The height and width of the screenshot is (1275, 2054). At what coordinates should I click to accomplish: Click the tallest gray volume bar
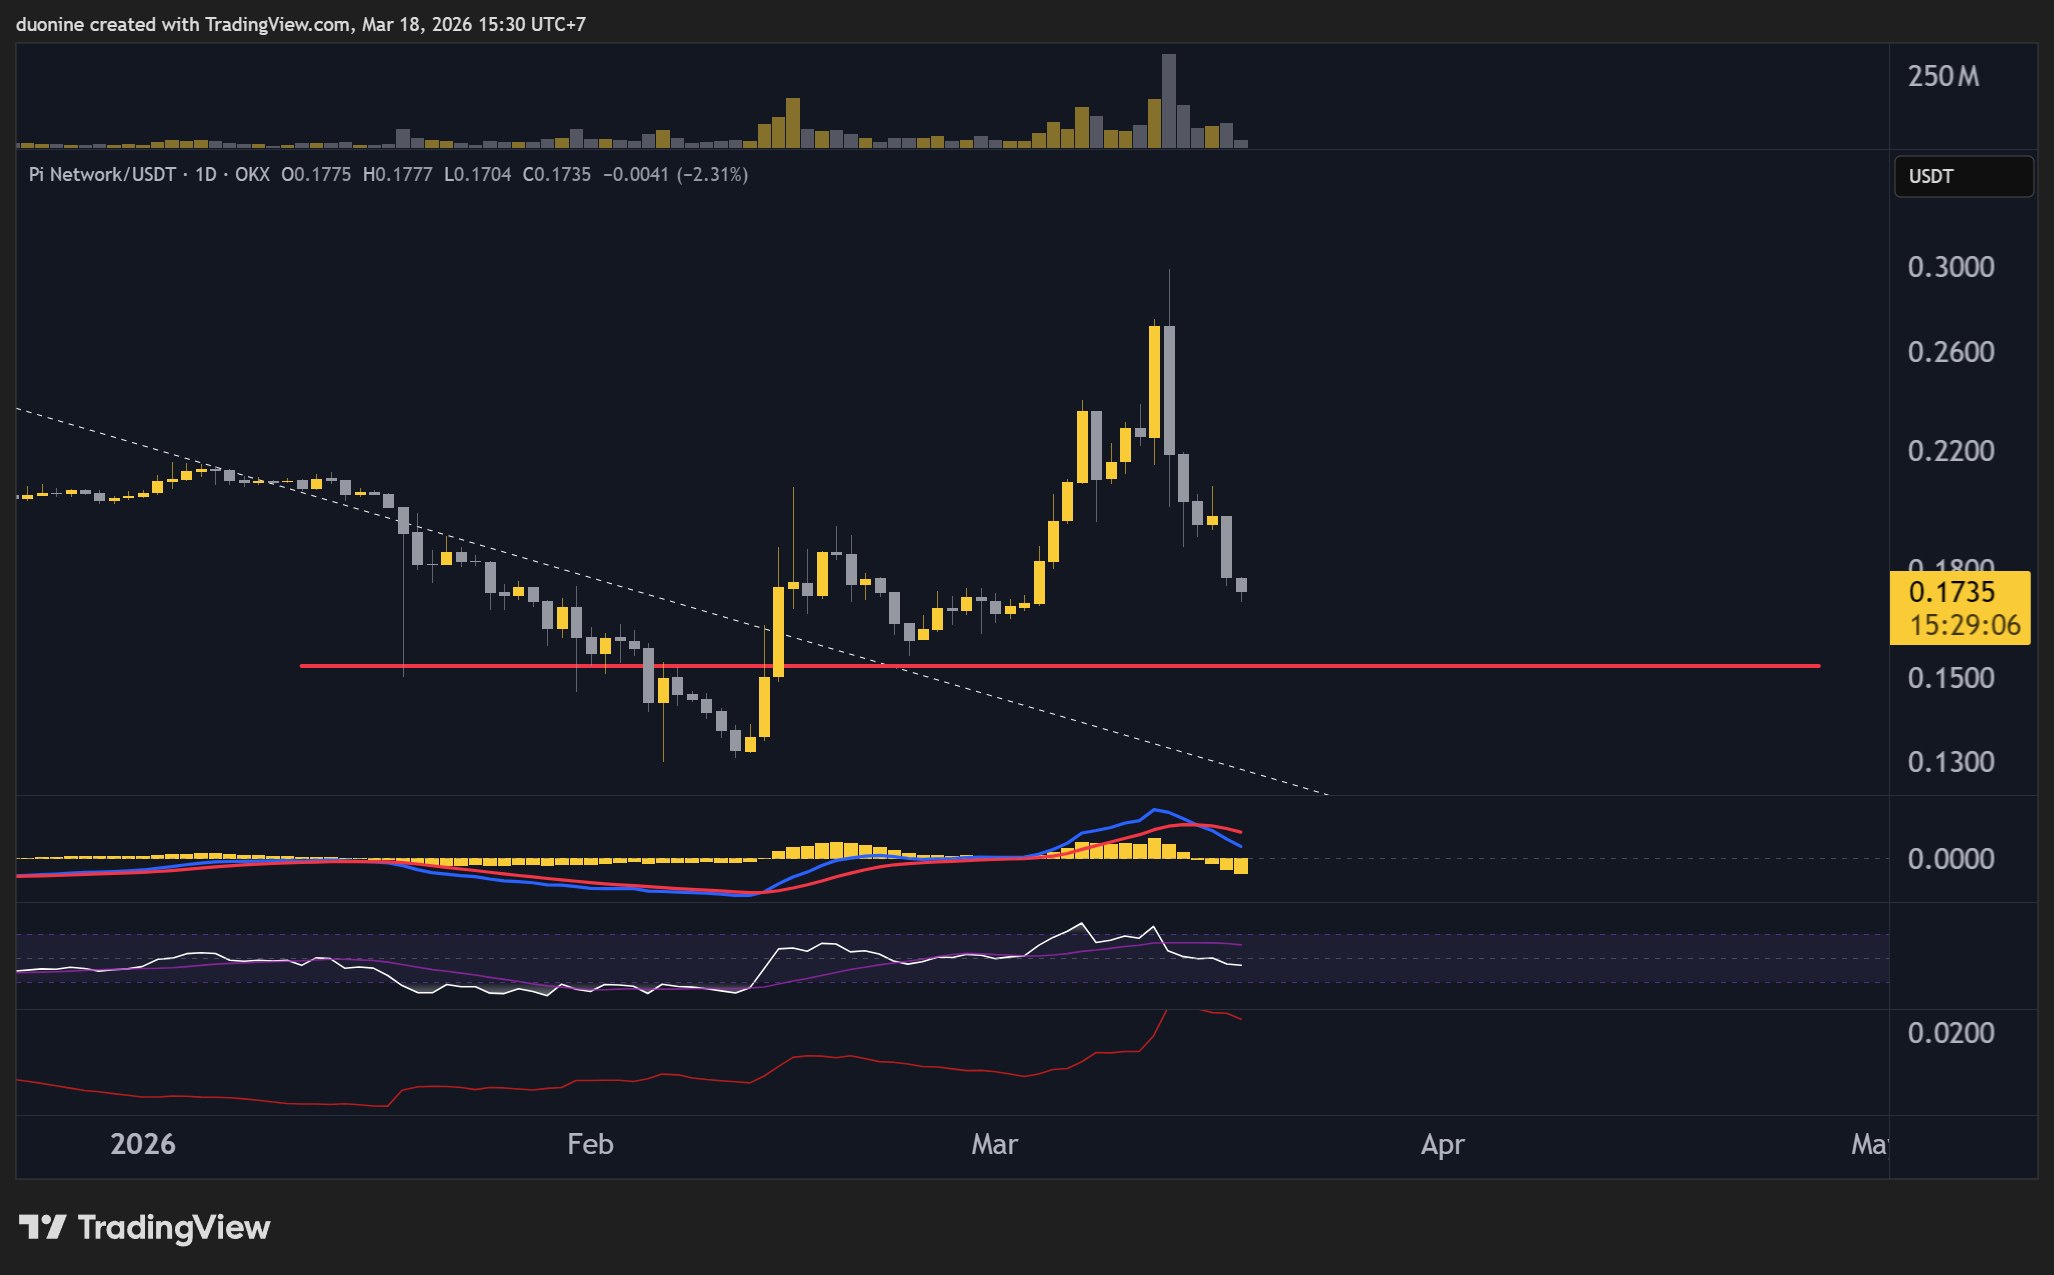1167,100
